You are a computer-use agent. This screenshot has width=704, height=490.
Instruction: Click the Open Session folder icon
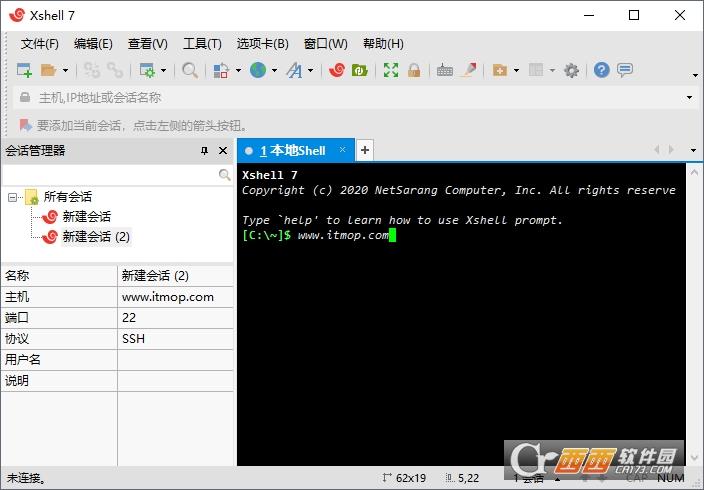48,70
